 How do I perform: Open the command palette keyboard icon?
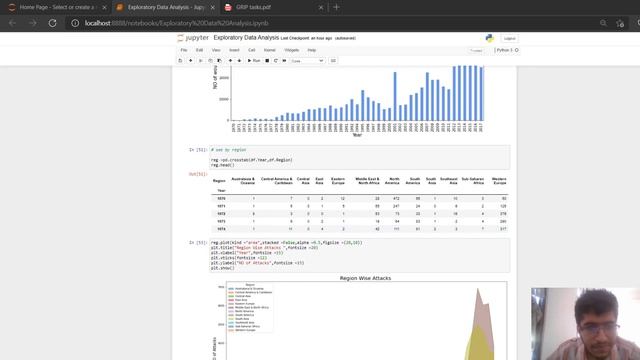[x=333, y=60]
